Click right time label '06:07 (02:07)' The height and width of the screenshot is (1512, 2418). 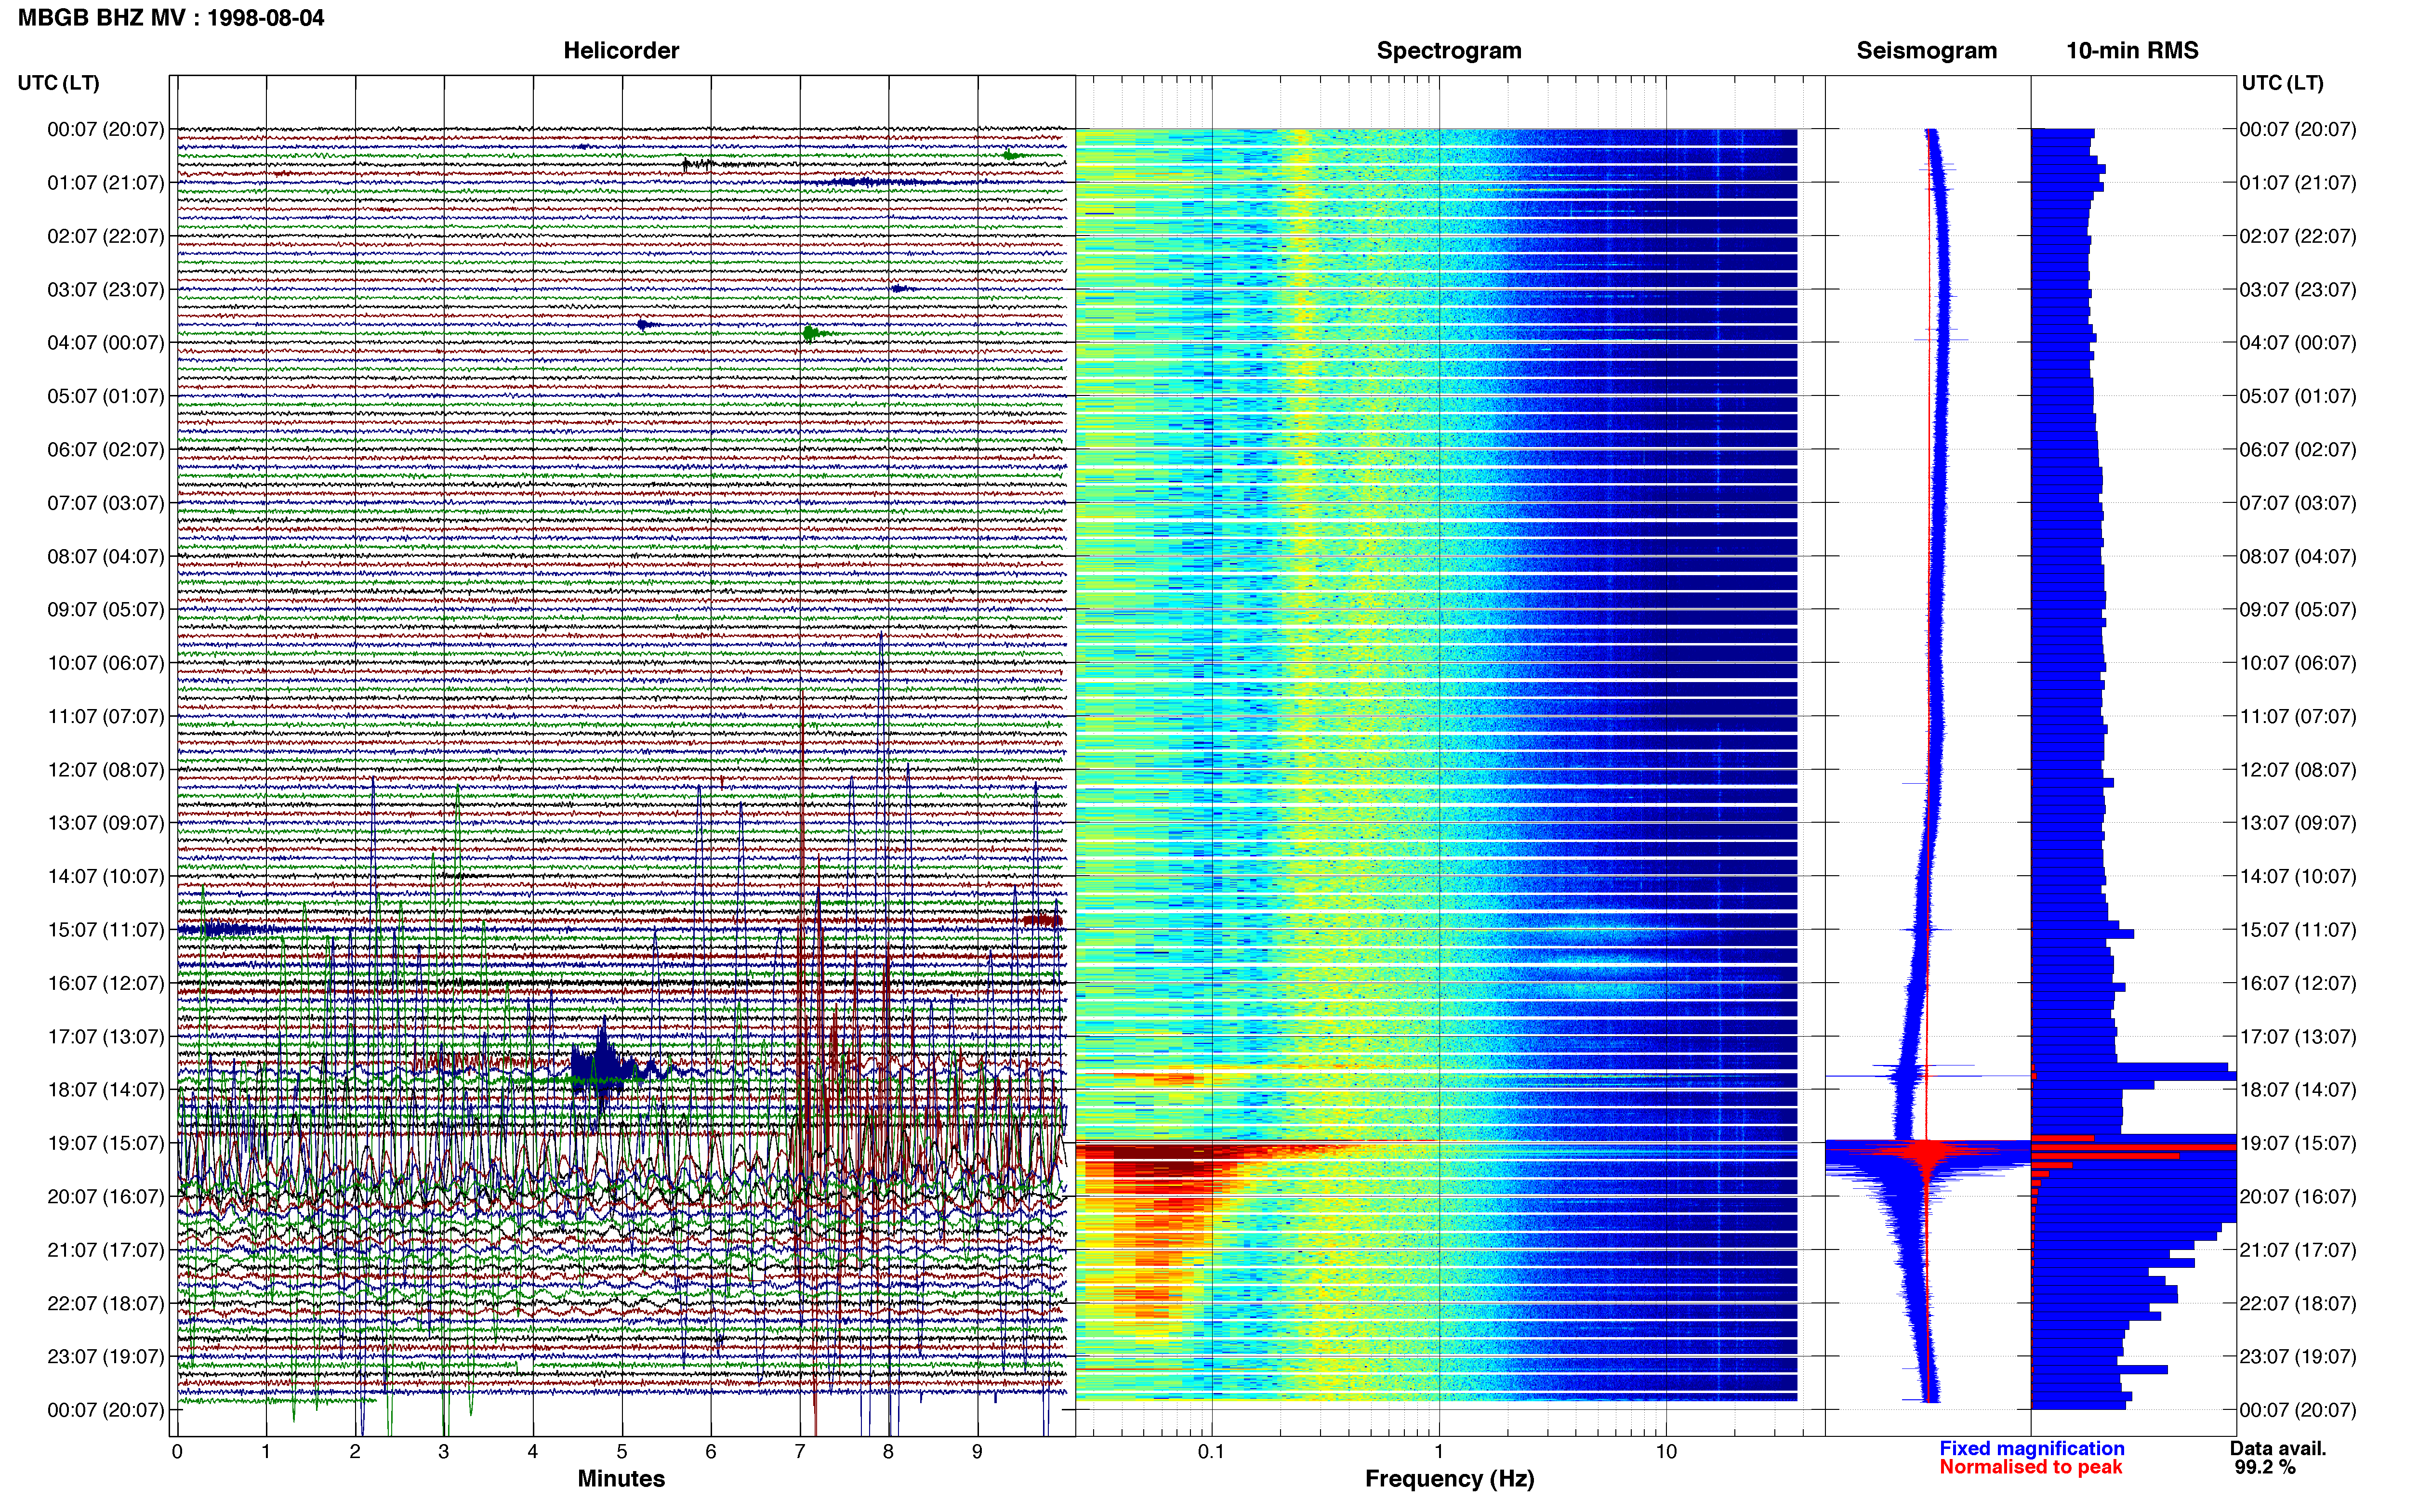pos(2298,450)
